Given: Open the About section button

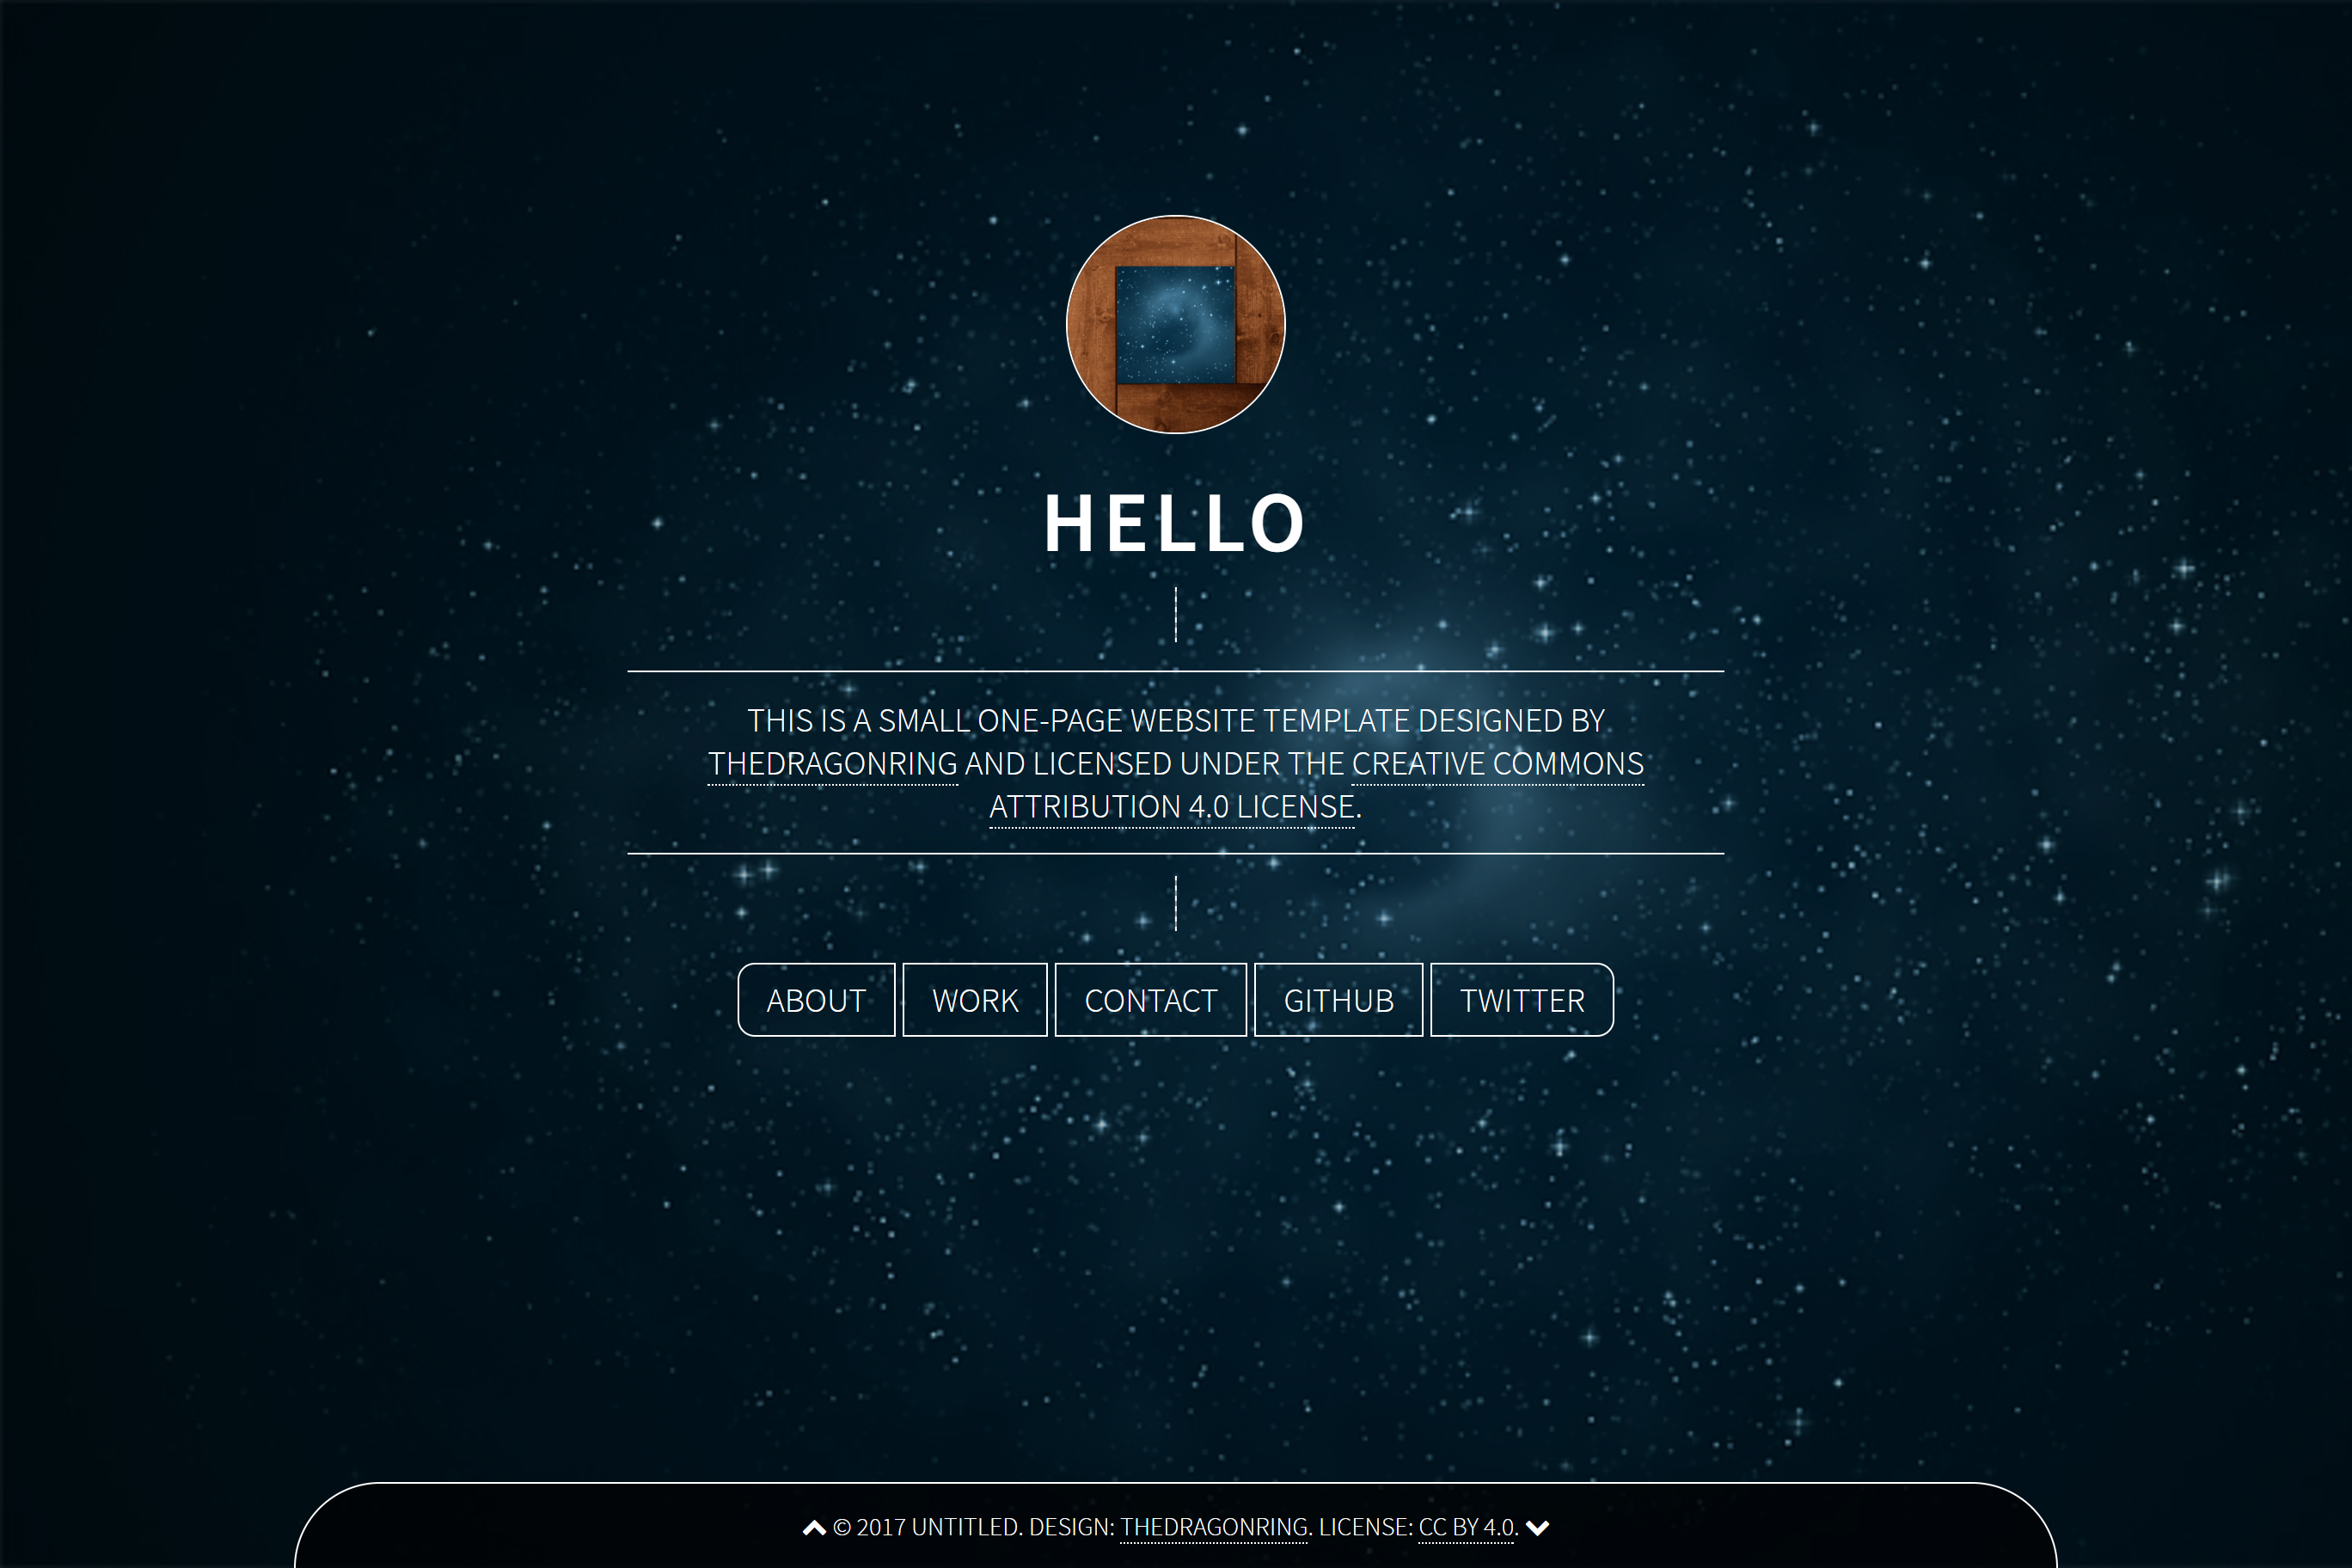Looking at the screenshot, I should [816, 1000].
